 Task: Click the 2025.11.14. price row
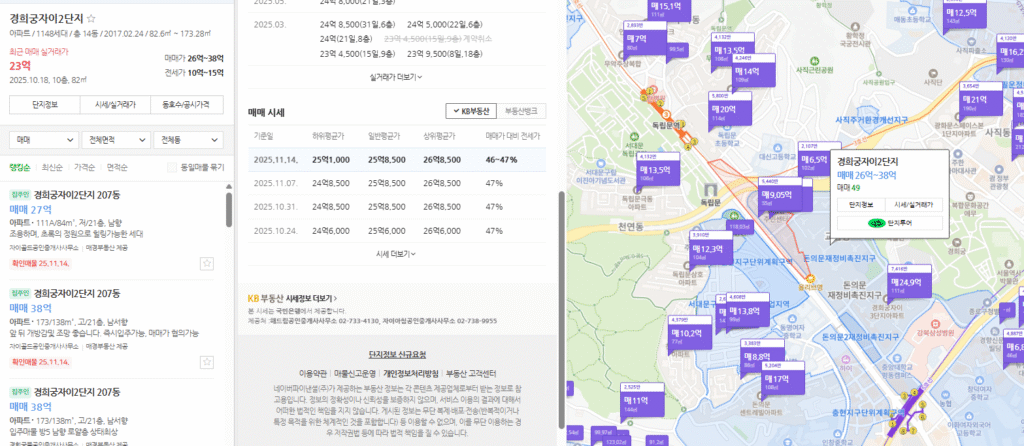(397, 159)
